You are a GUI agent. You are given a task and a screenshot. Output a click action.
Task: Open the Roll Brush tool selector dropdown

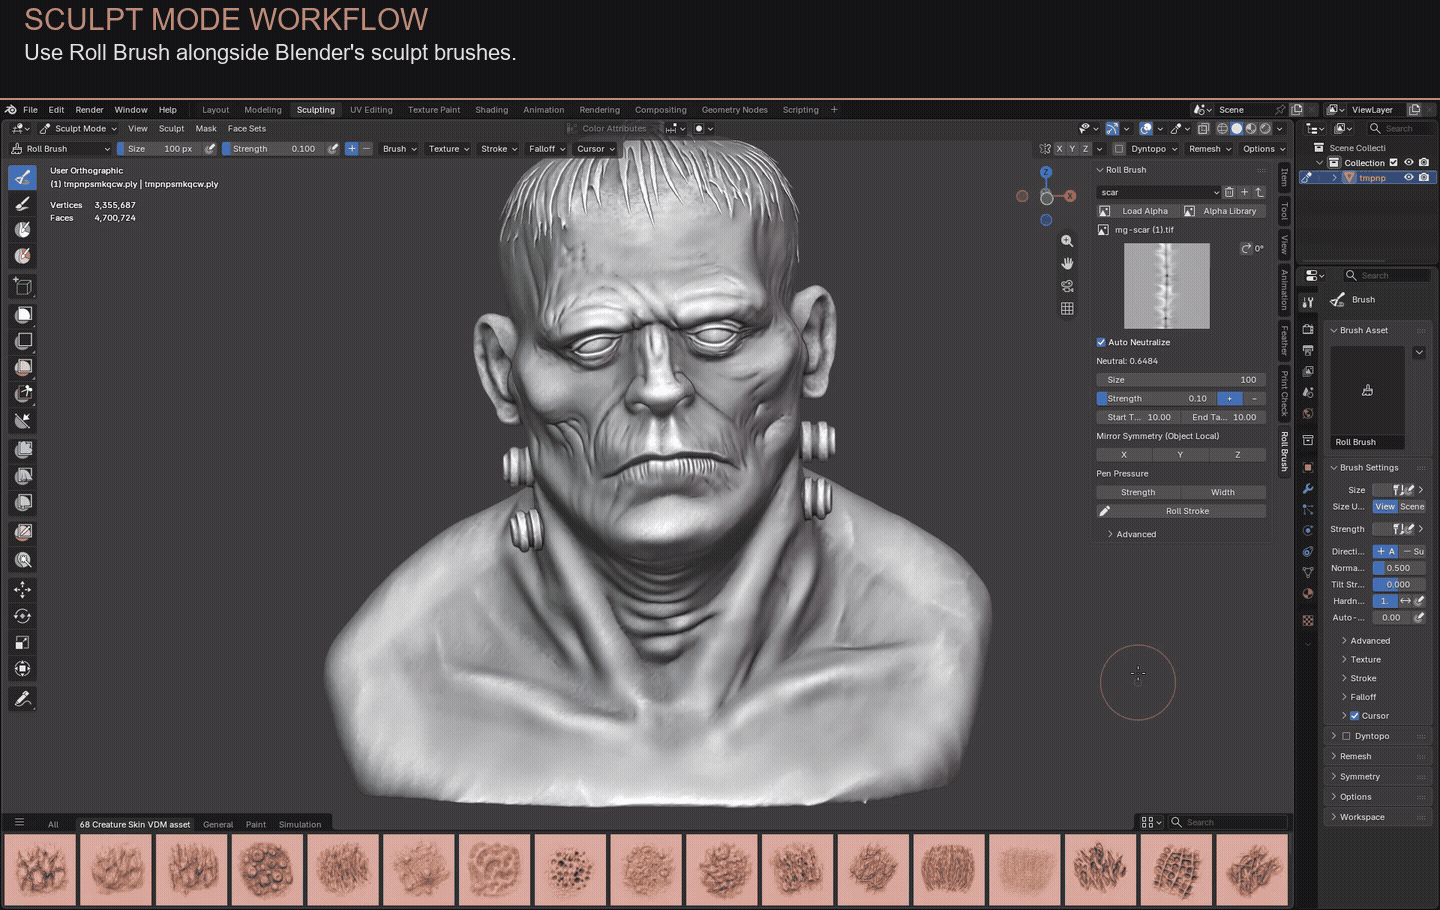coord(59,149)
